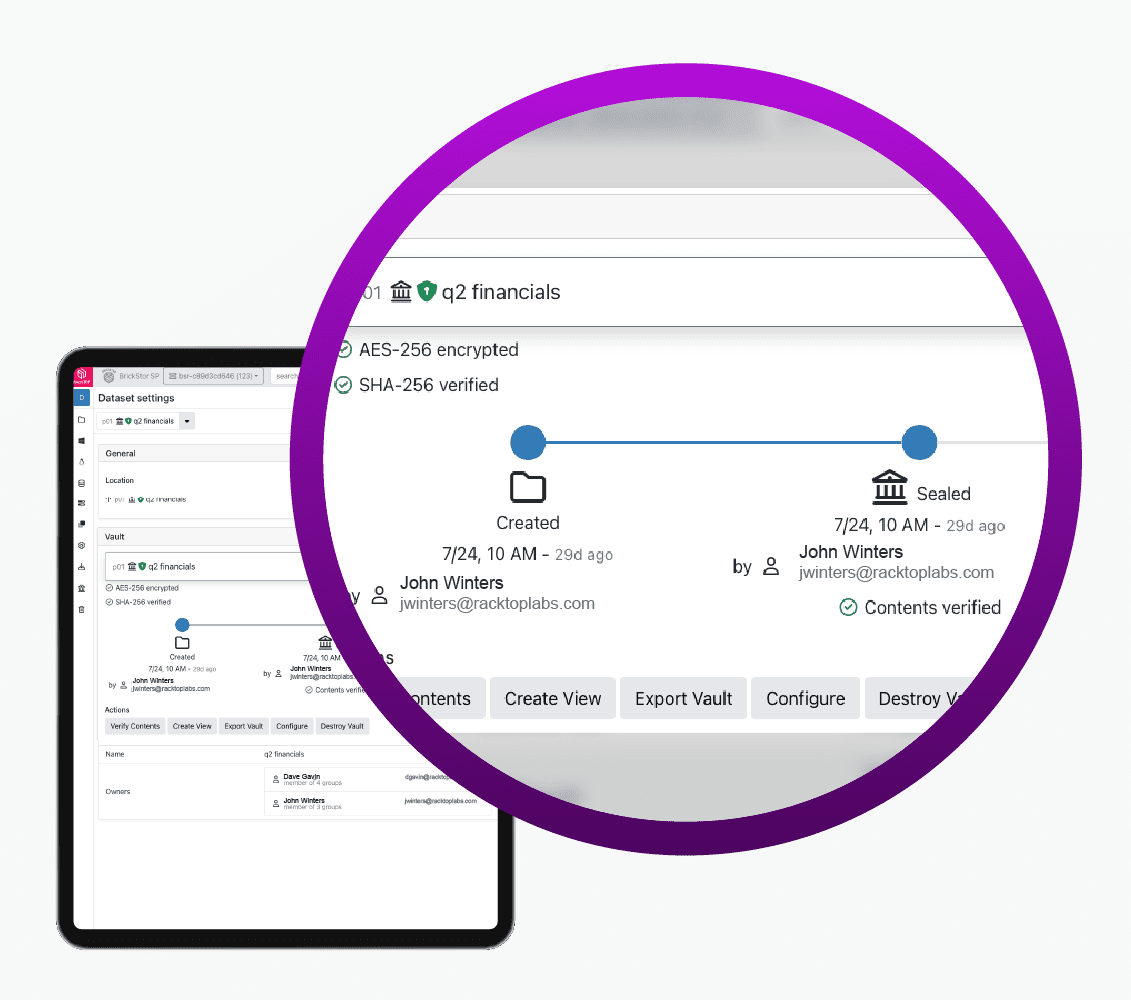1131x1000 pixels.
Task: Click the user icon beside John Winters in Owners
Action: point(276,803)
